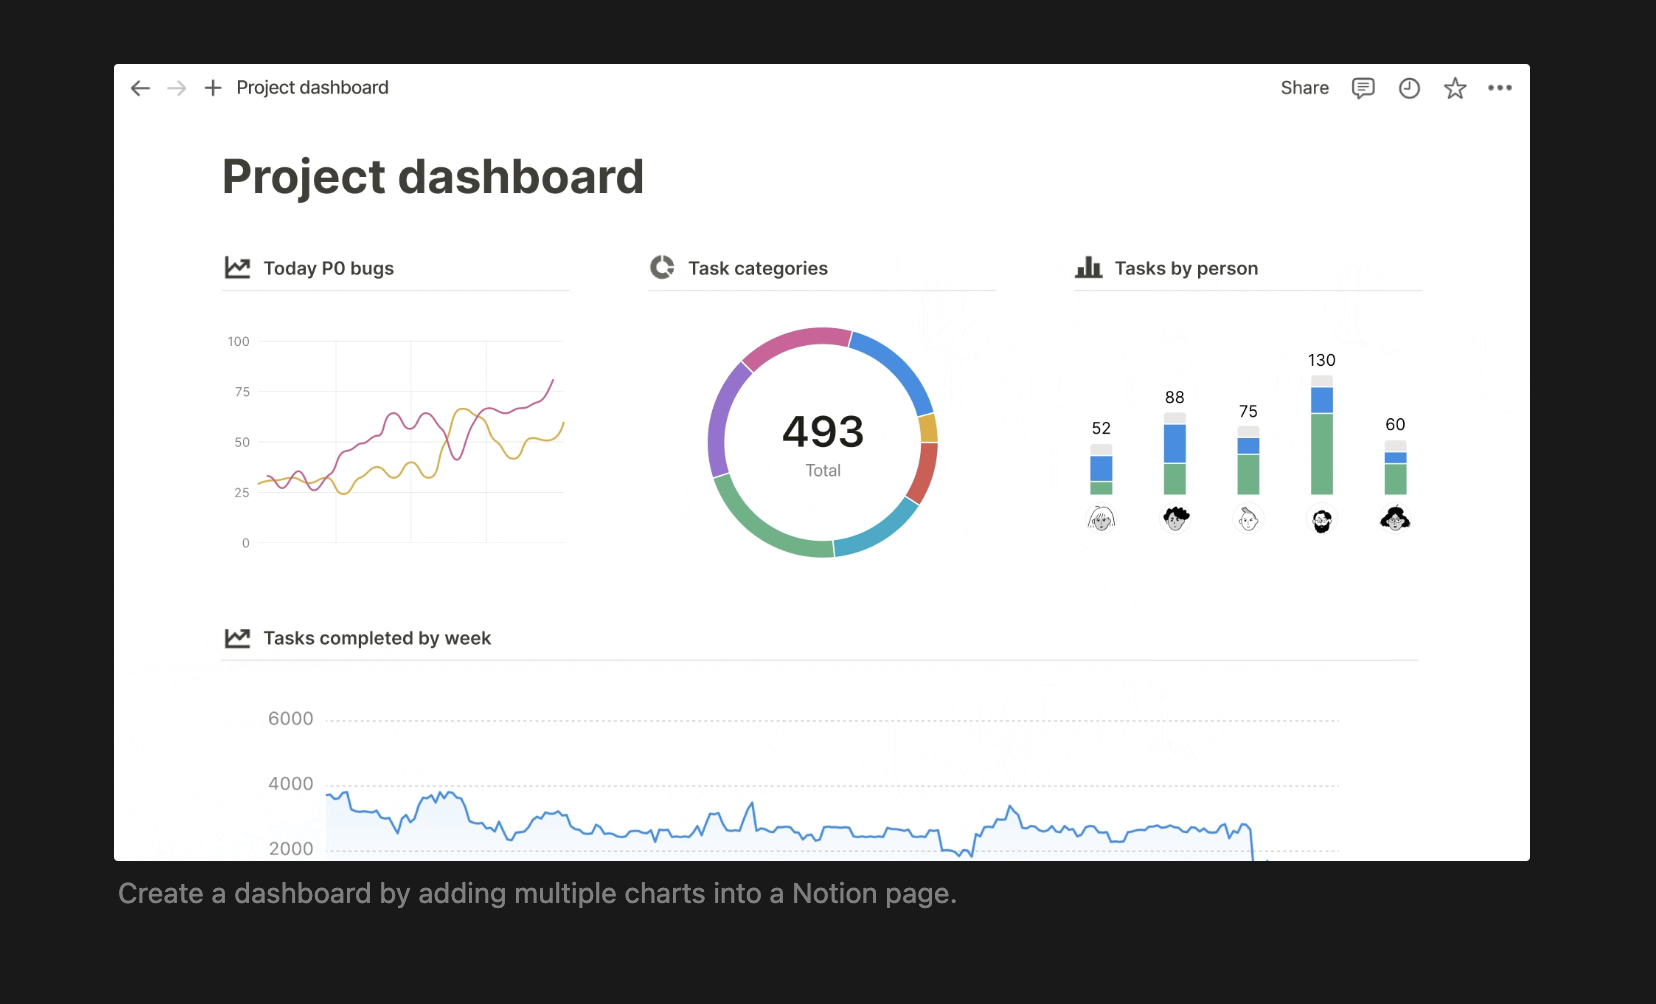Open the Tasks completed by week title

(x=377, y=638)
